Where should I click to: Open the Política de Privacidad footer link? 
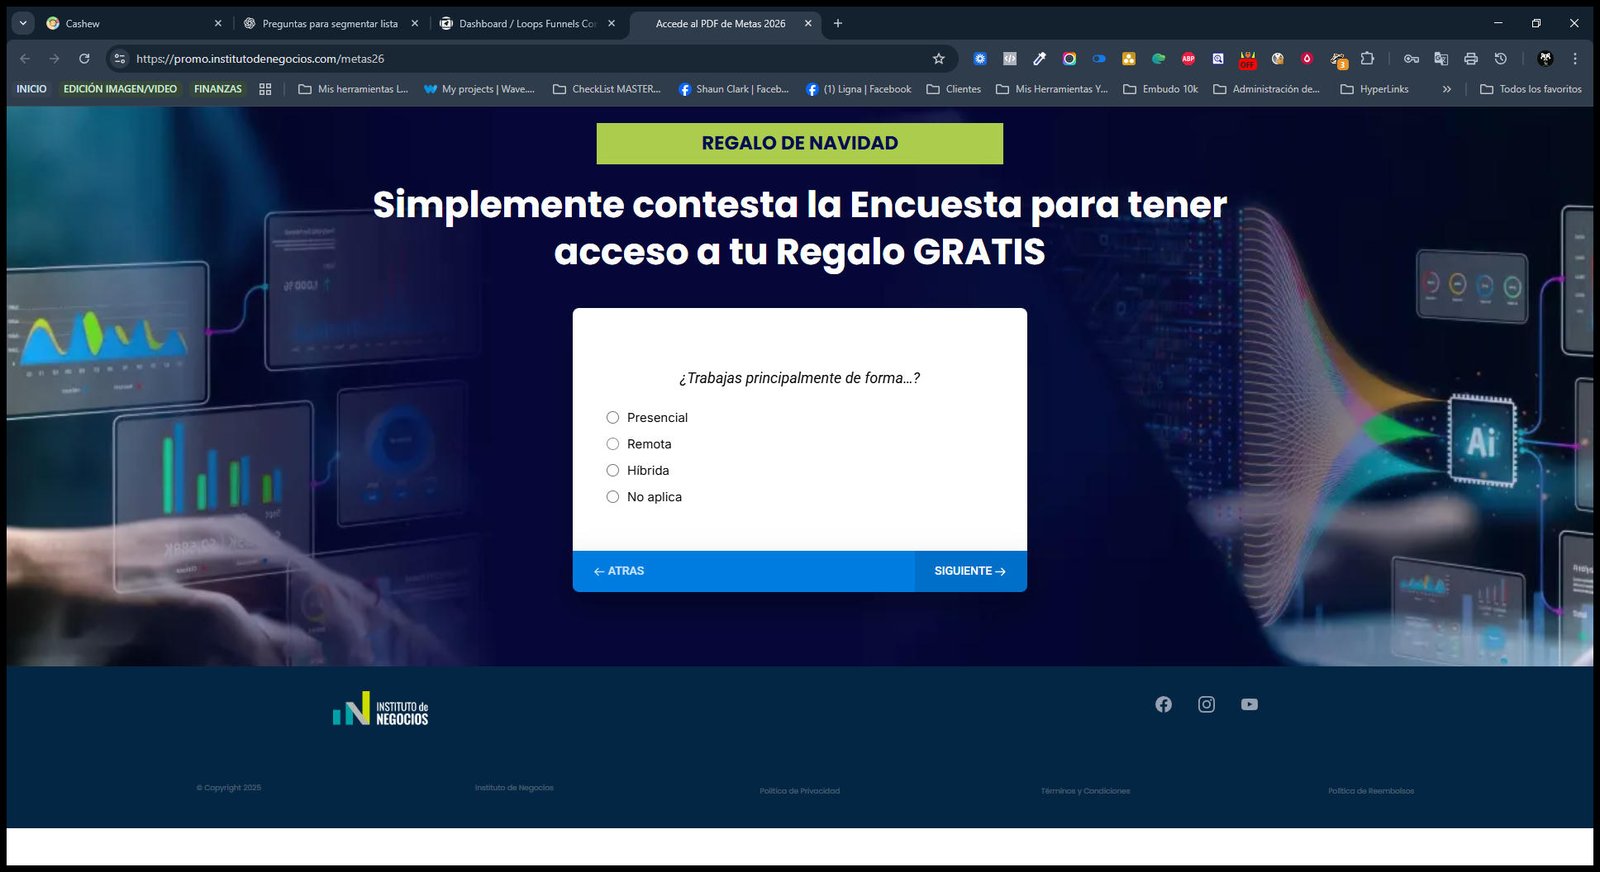799,791
